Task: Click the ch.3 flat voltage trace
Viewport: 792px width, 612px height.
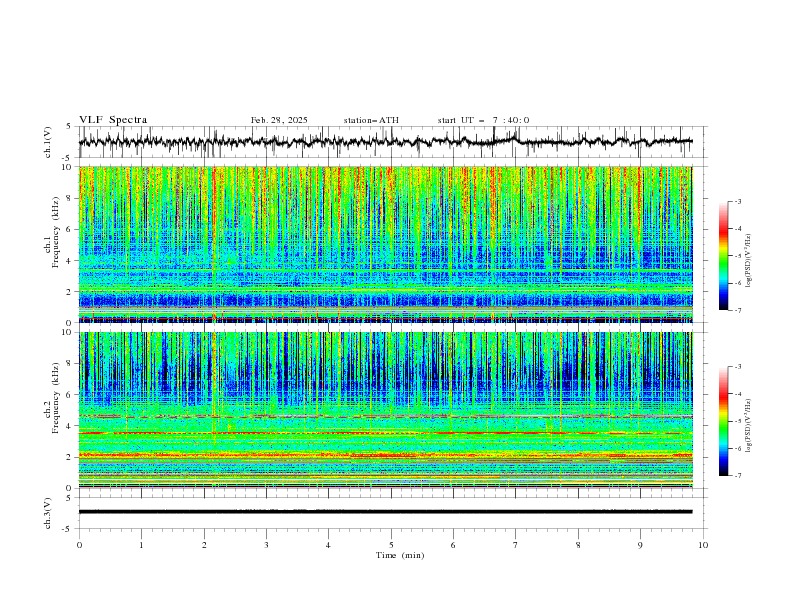Action: pos(386,512)
